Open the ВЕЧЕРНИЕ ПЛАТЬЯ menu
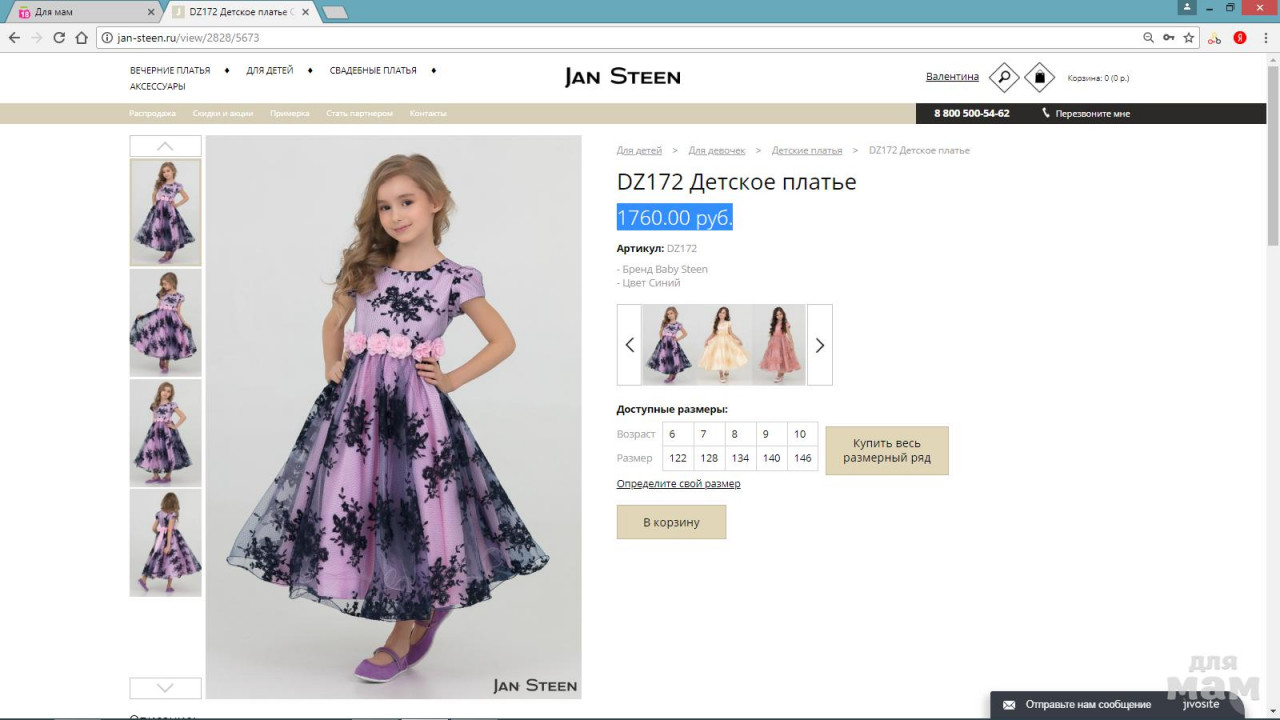1280x720 pixels. tap(170, 71)
